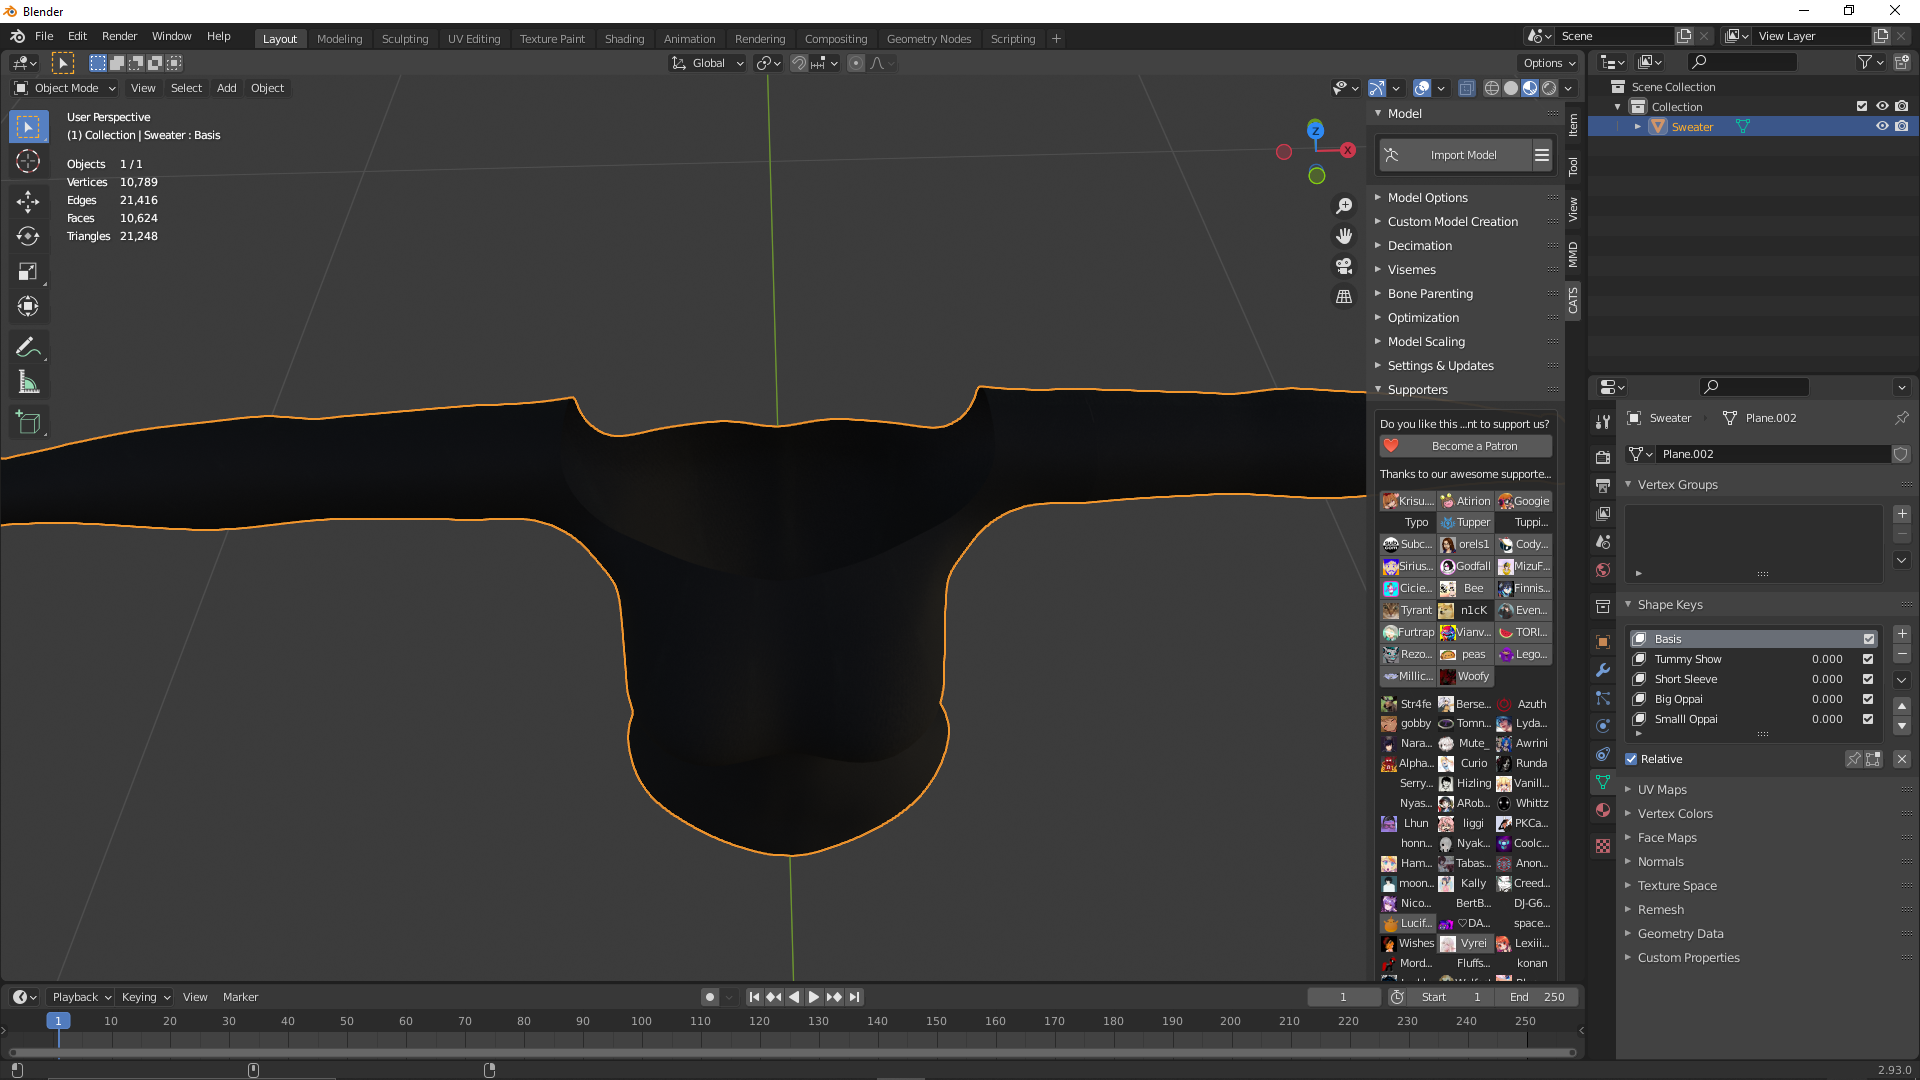Open the MMD sidebar tab
The image size is (1920, 1080).
coord(1573,254)
